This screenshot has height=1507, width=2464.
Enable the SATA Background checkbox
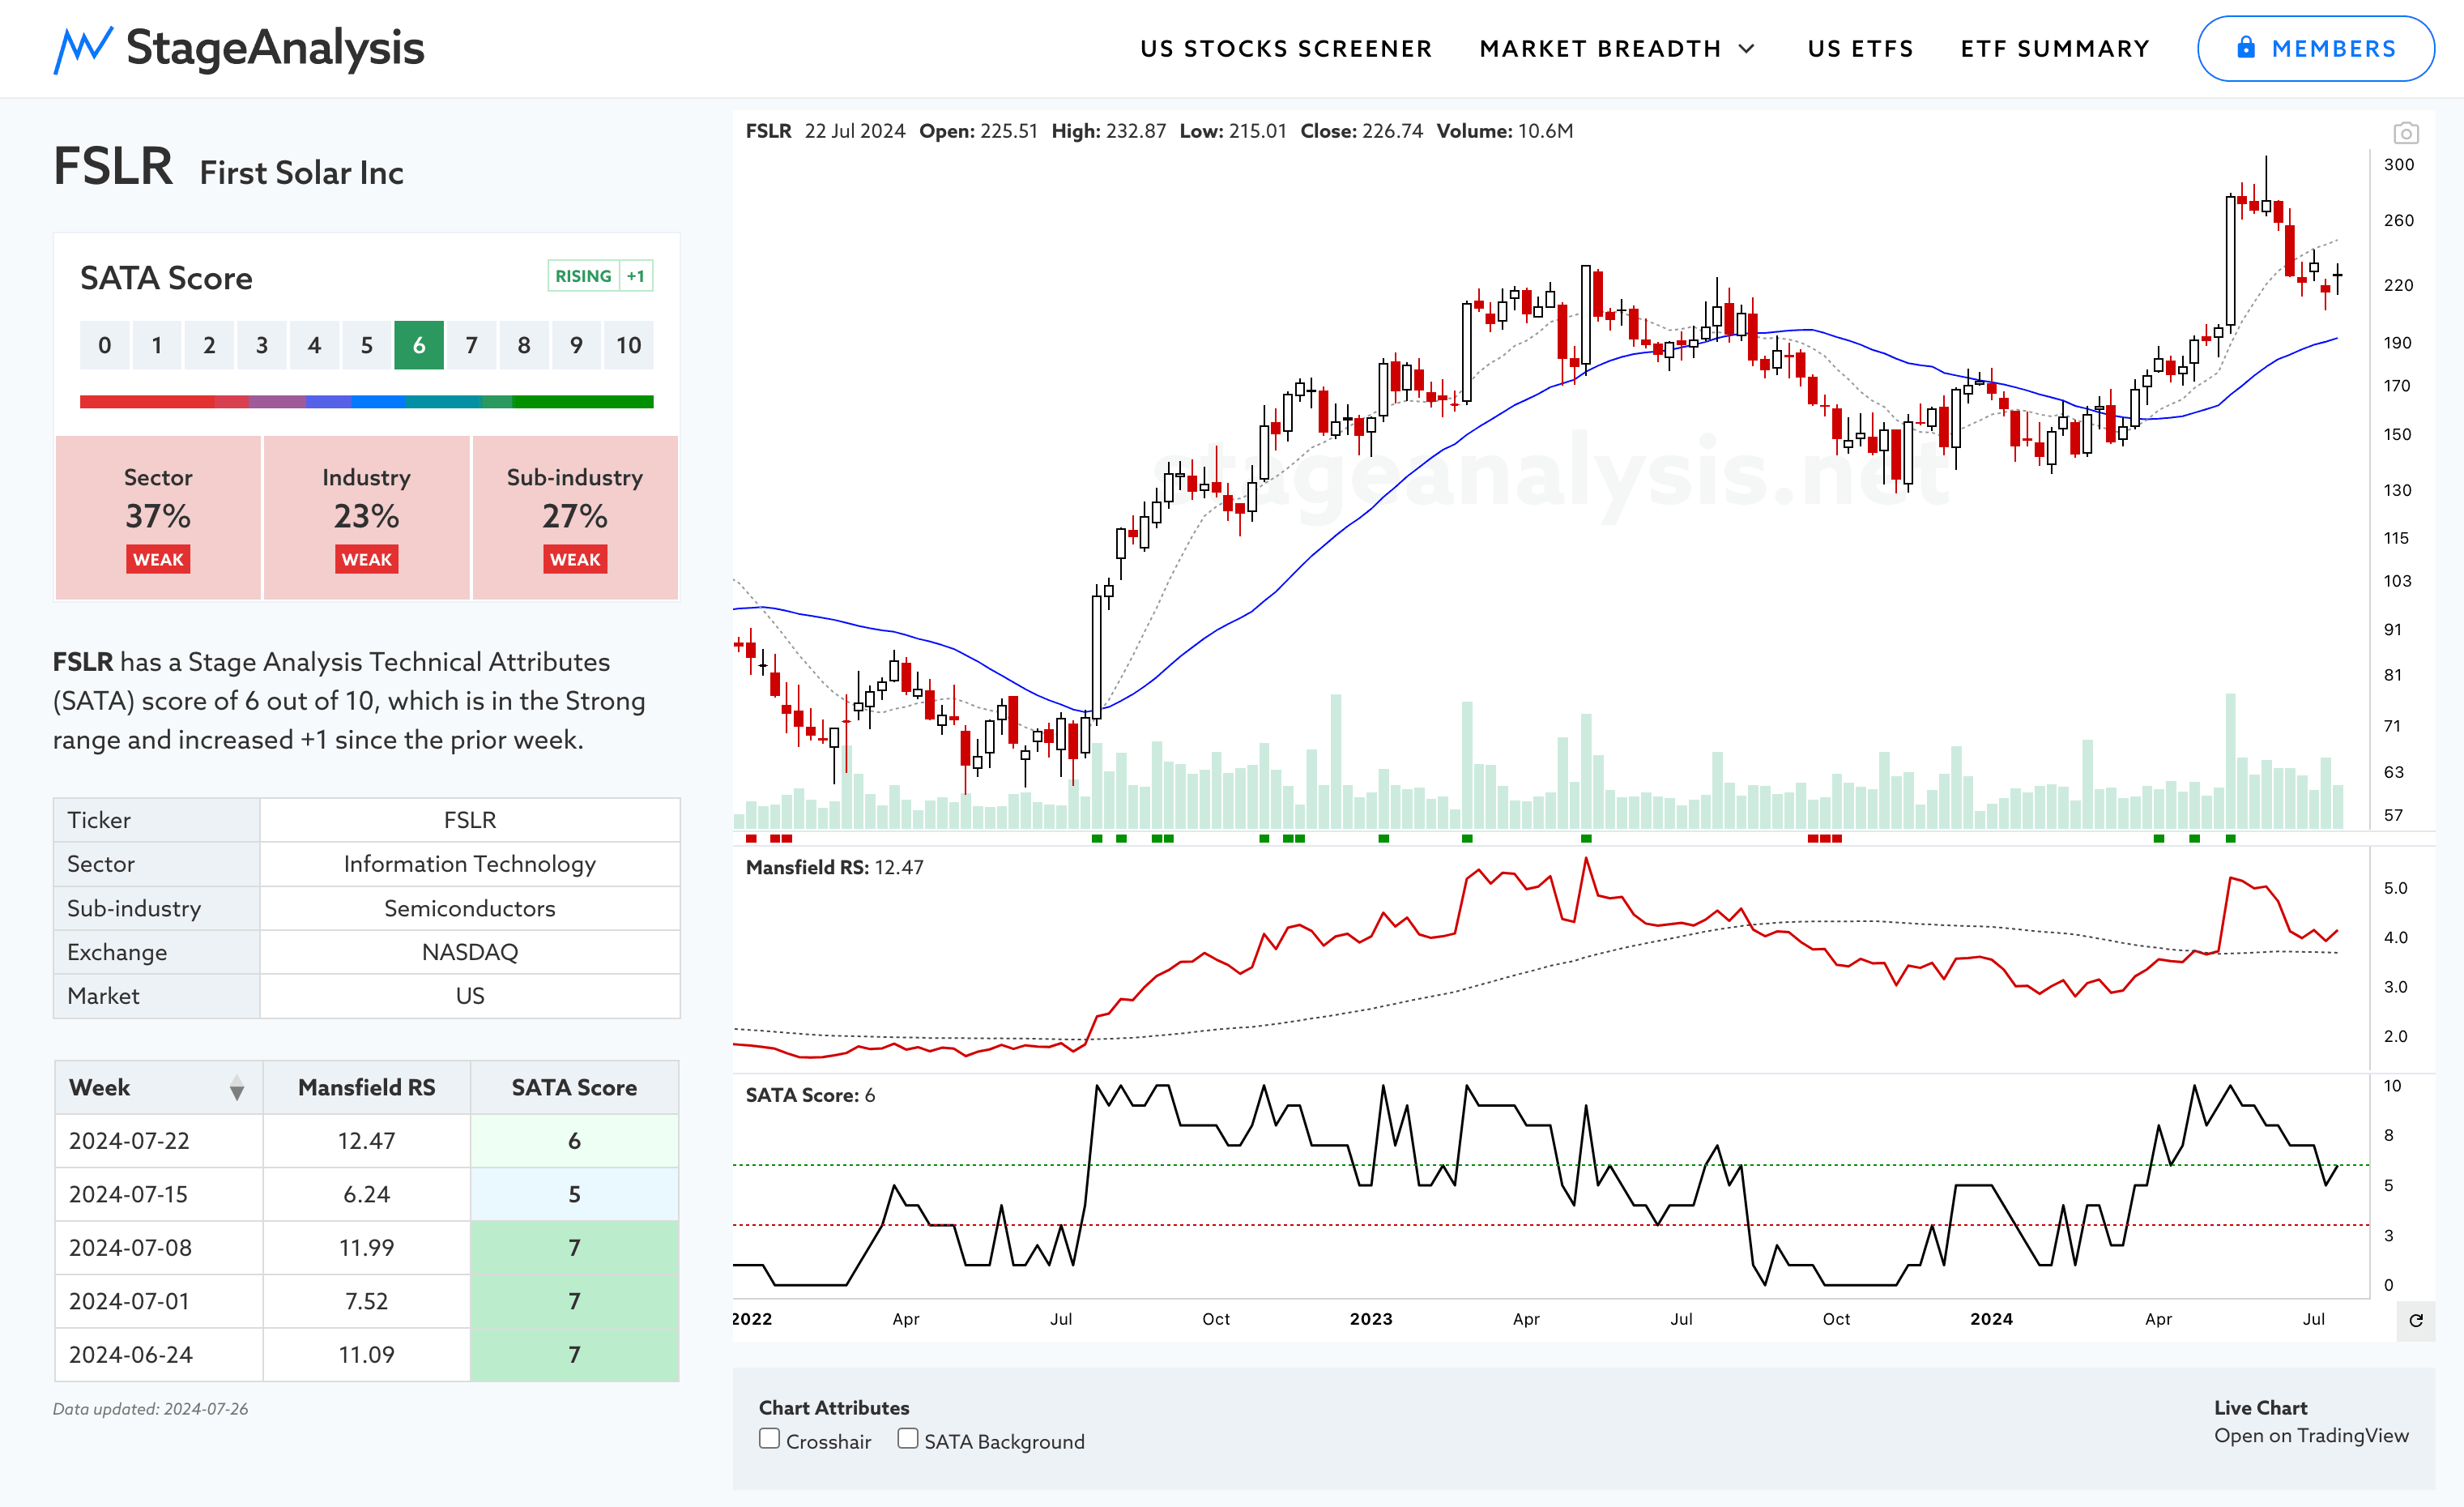pyautogui.click(x=907, y=1439)
